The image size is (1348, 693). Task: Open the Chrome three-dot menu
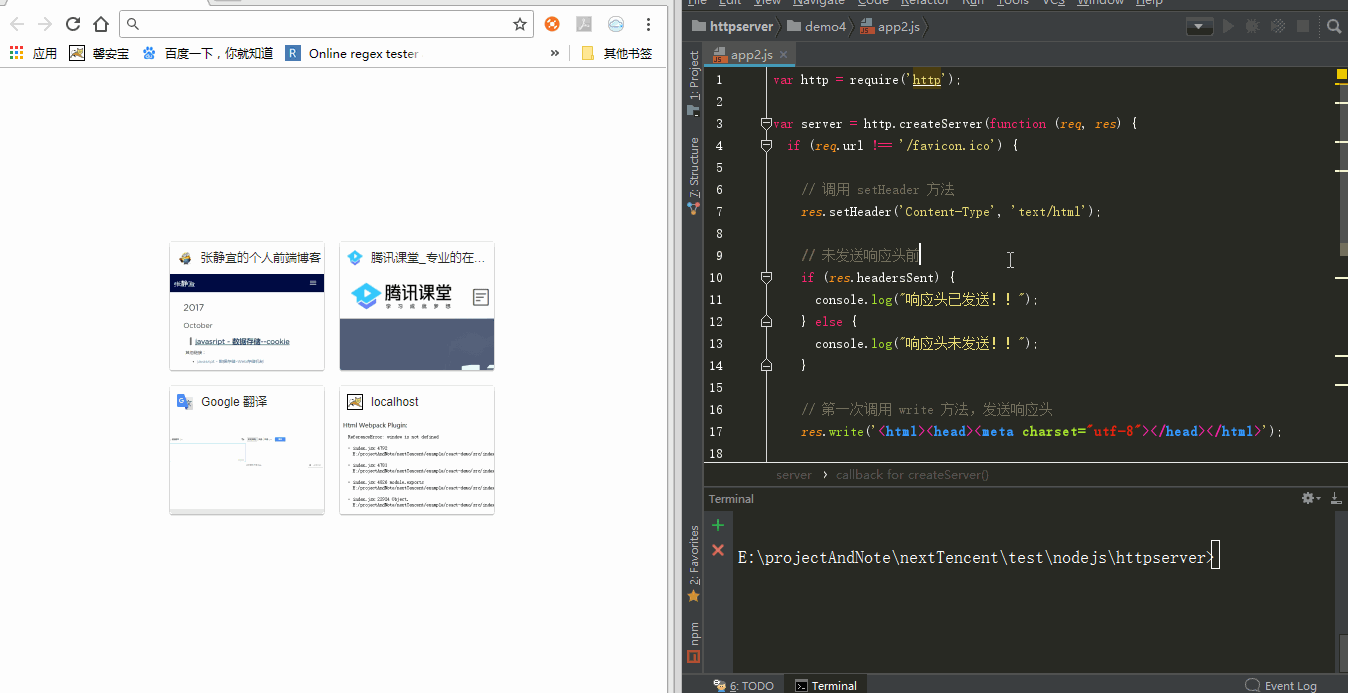(649, 24)
